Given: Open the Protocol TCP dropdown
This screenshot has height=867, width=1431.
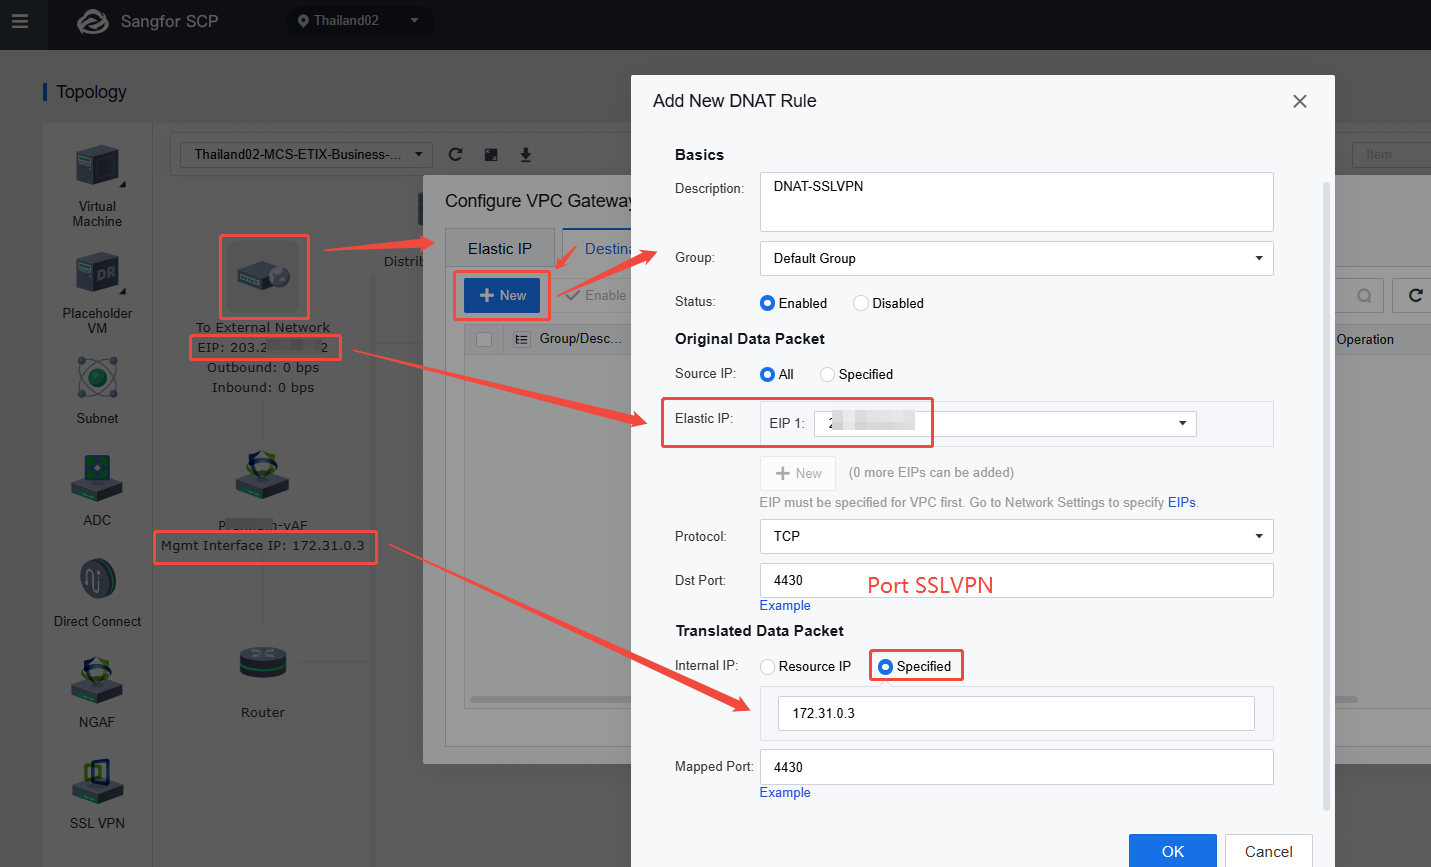Looking at the screenshot, I should coord(1016,536).
